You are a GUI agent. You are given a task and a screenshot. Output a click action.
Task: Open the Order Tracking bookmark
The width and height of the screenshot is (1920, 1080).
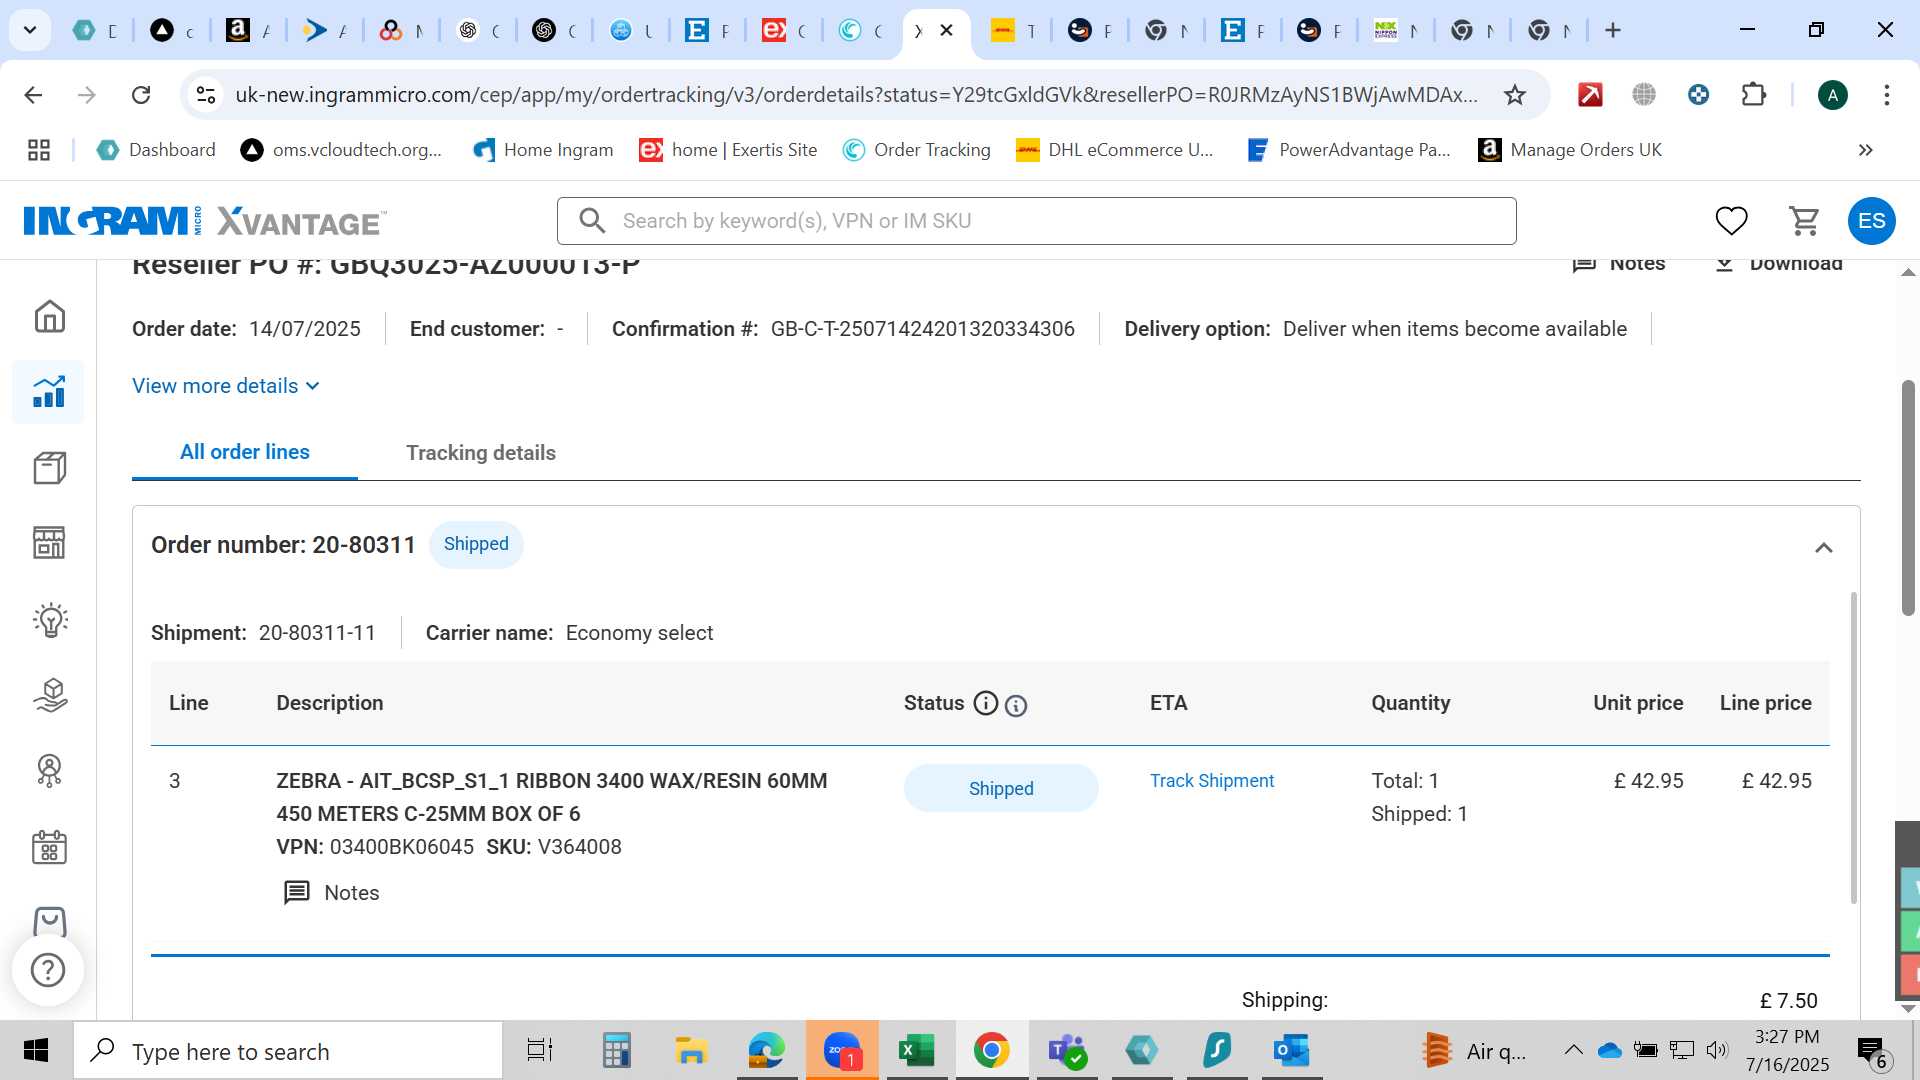[x=916, y=150]
